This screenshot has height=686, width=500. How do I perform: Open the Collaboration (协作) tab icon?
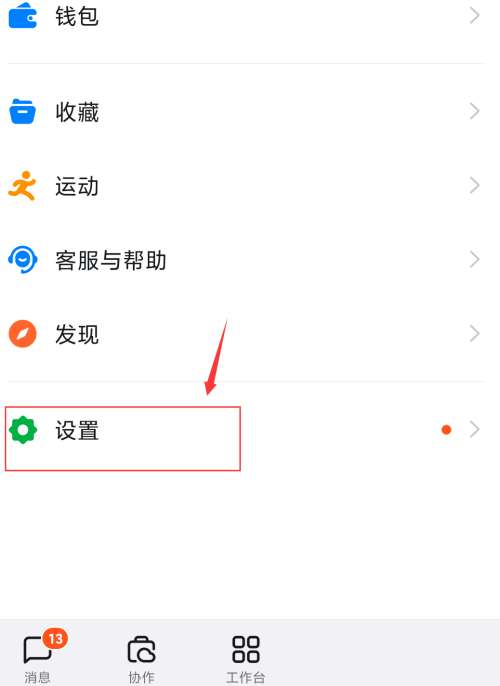point(141,649)
